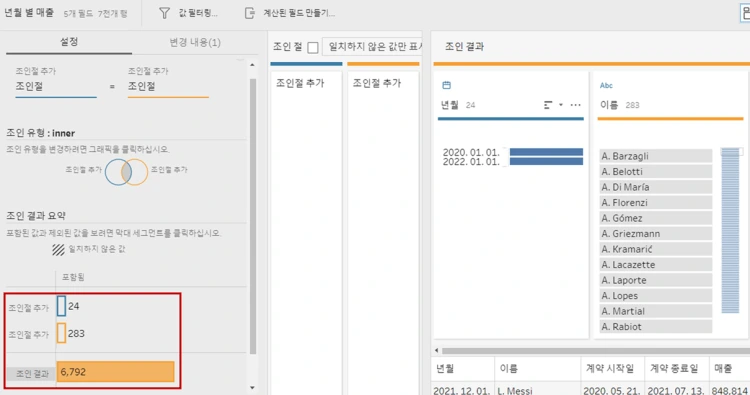This screenshot has width=750, height=395.
Task: Click the calculated field document icon
Action: [x=249, y=13]
